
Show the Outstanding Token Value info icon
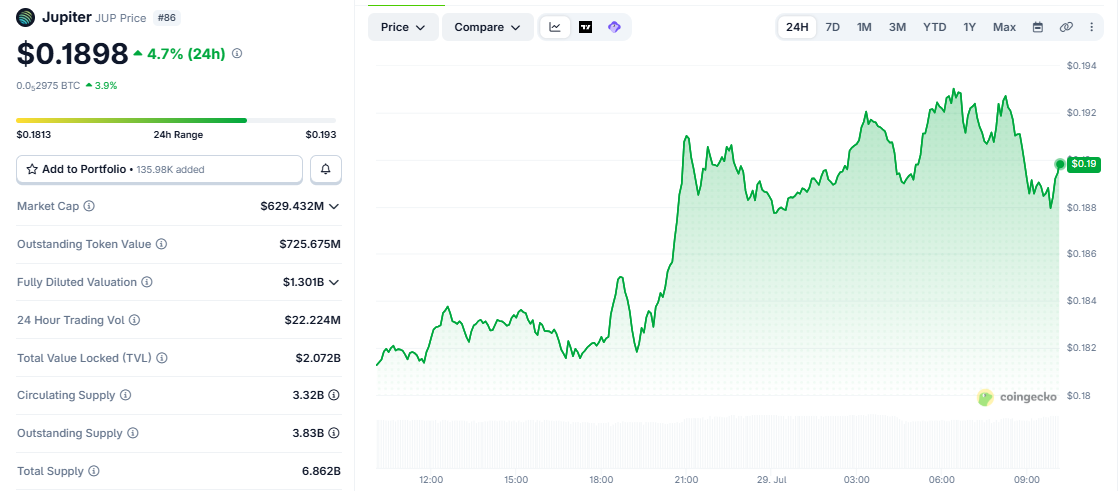162,244
